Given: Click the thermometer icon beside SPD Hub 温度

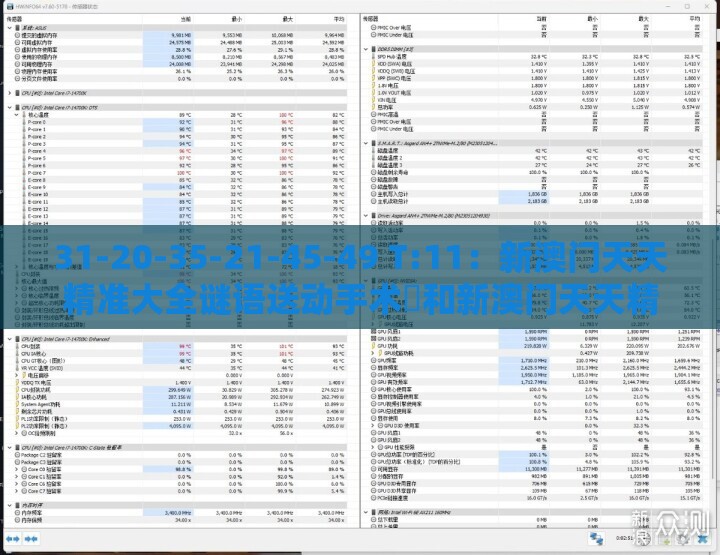Looking at the screenshot, I should 373,56.
